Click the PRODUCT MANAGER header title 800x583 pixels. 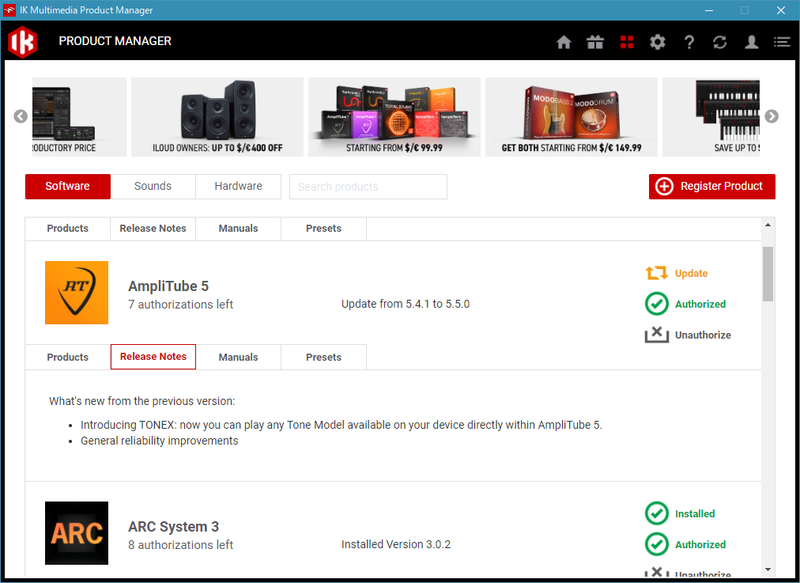coord(115,41)
